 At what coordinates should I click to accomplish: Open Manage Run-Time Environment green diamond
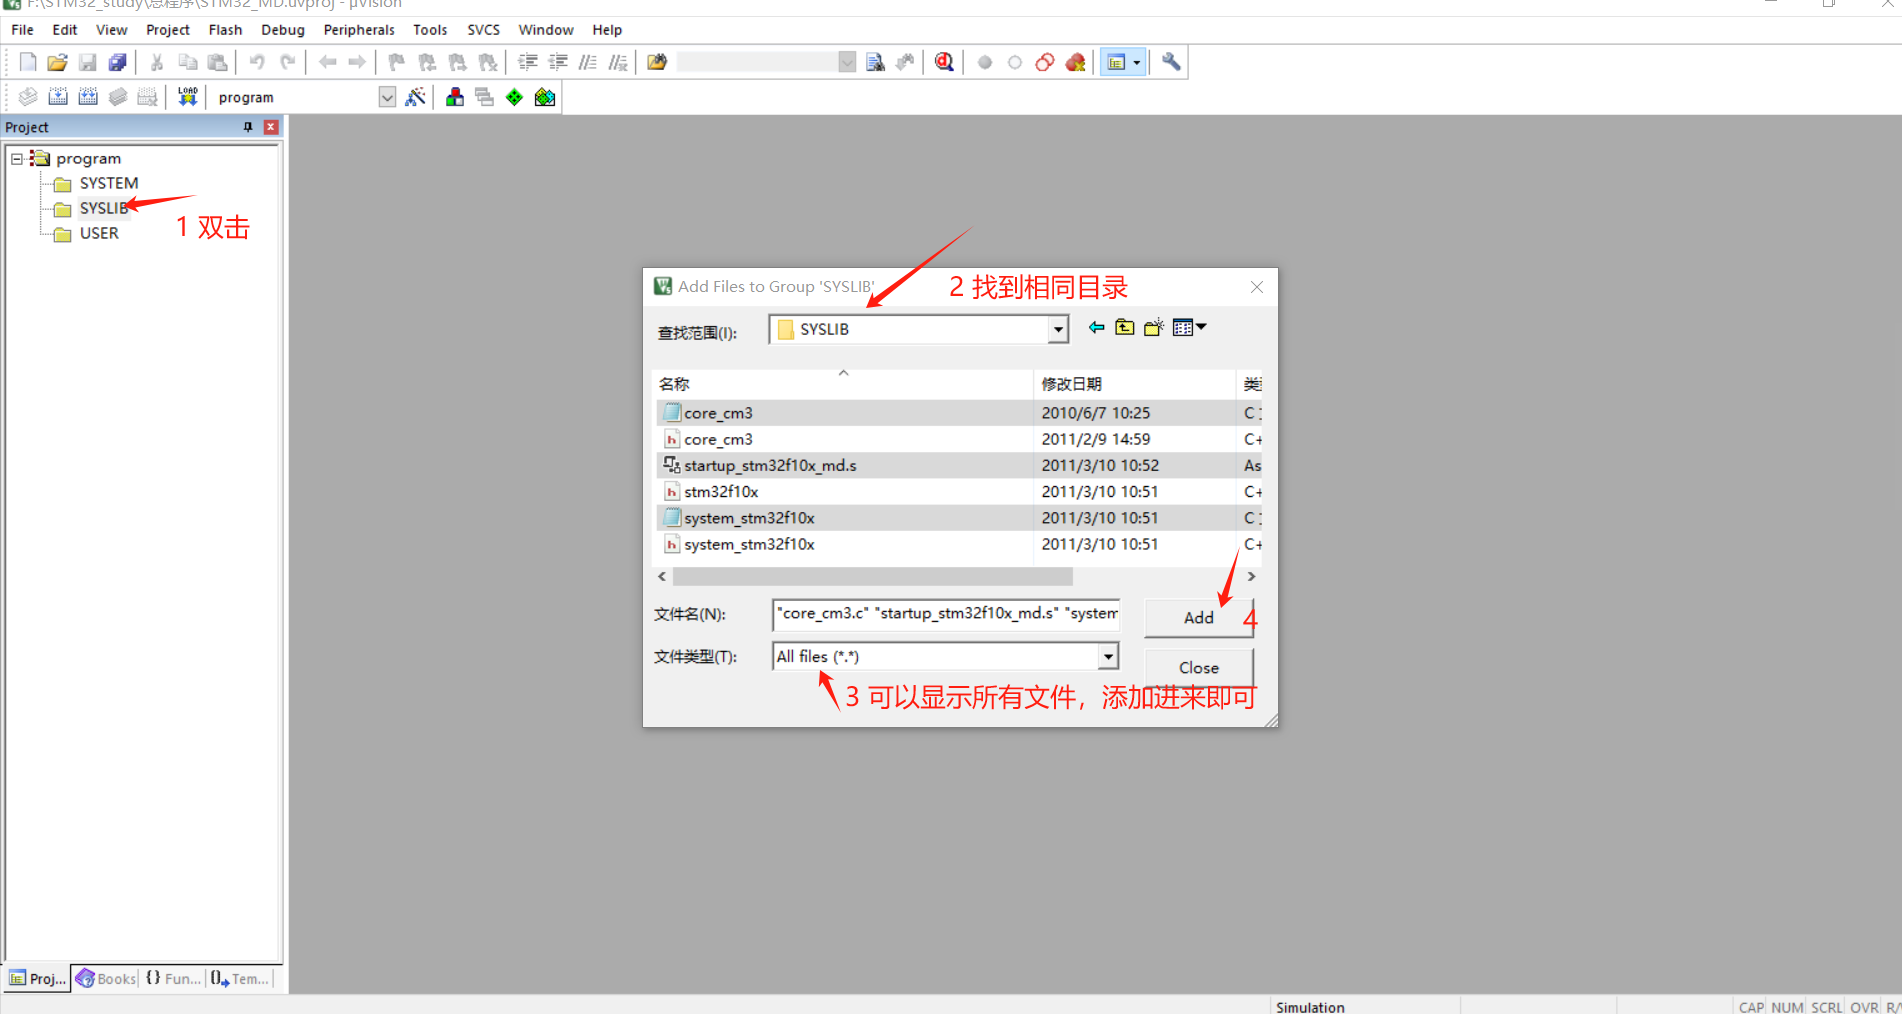514,97
